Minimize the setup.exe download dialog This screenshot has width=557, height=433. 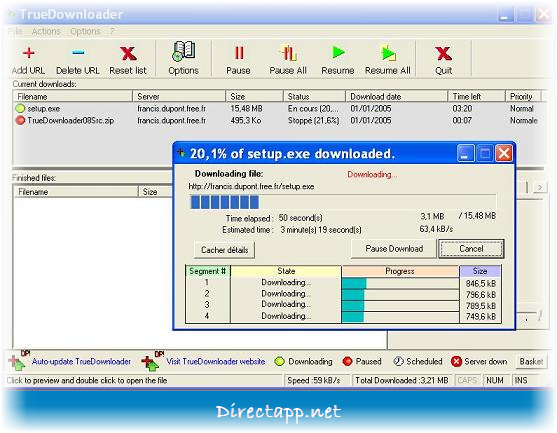(x=465, y=153)
